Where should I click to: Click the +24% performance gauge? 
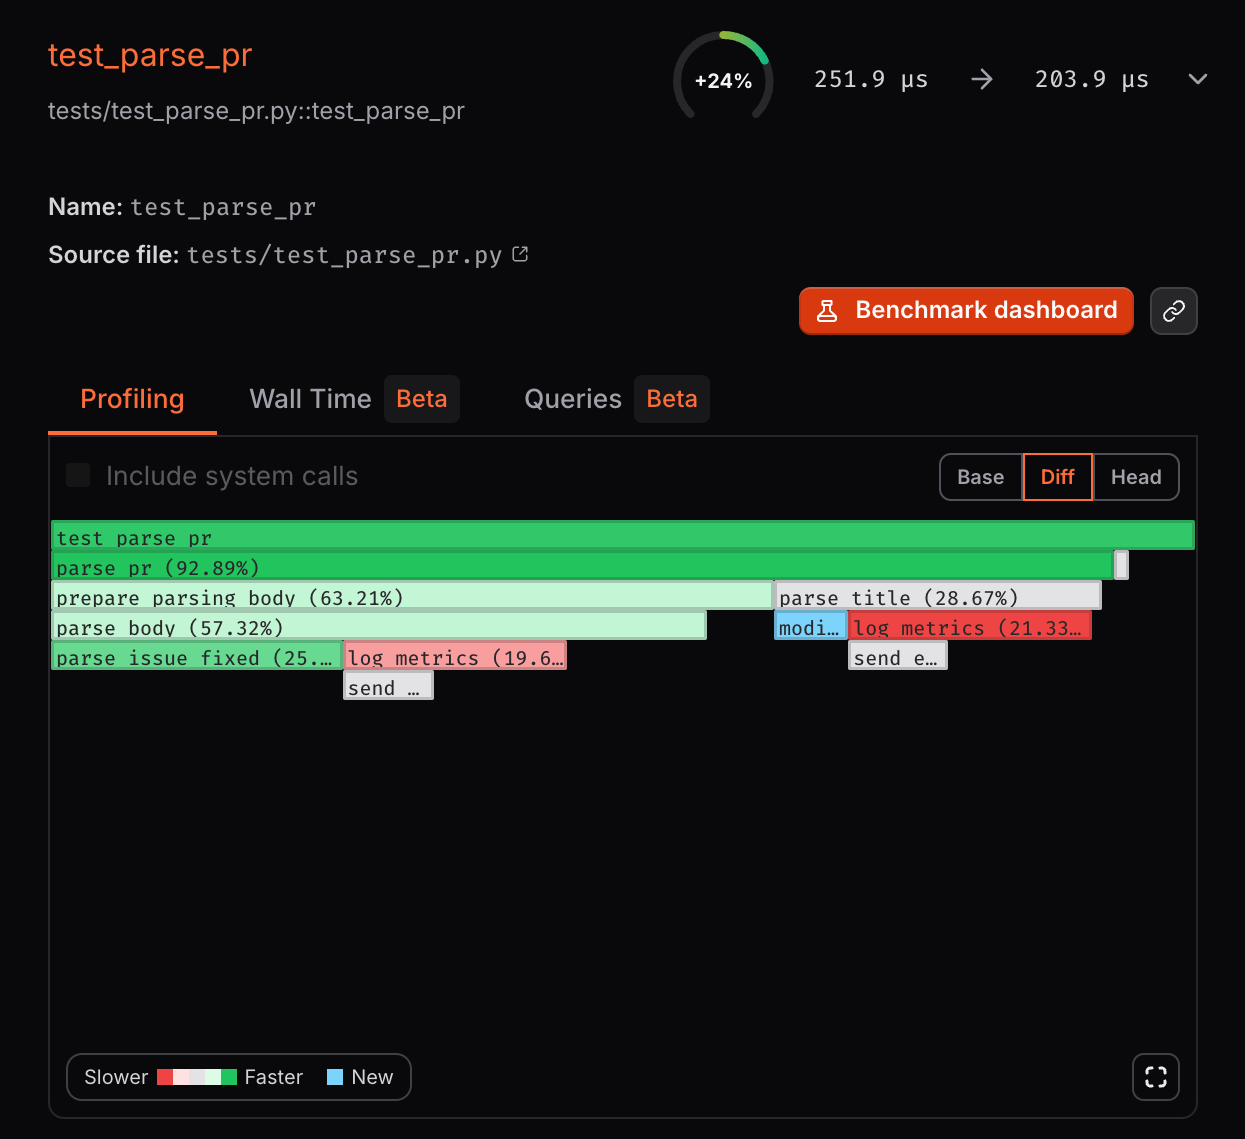(722, 77)
